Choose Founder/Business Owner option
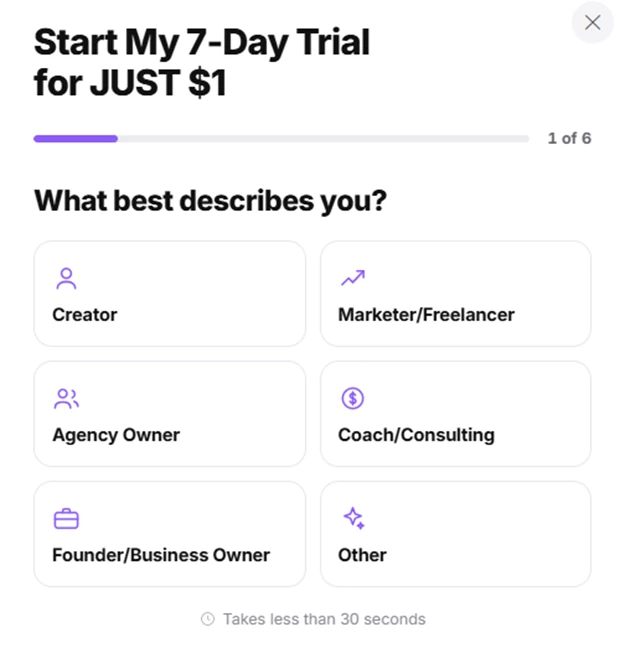Screen dimensions: 625x648 170,534
